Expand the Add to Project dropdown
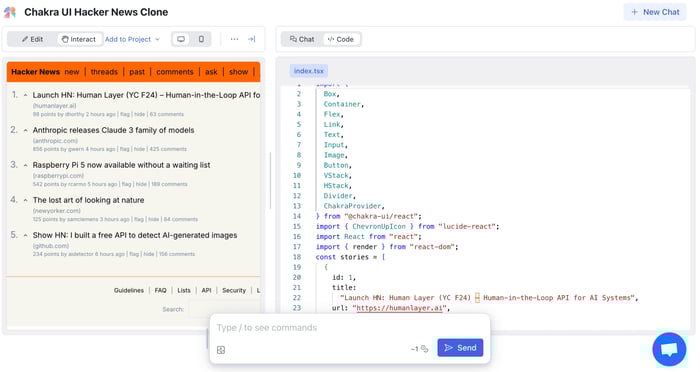700x372 pixels. coord(132,39)
